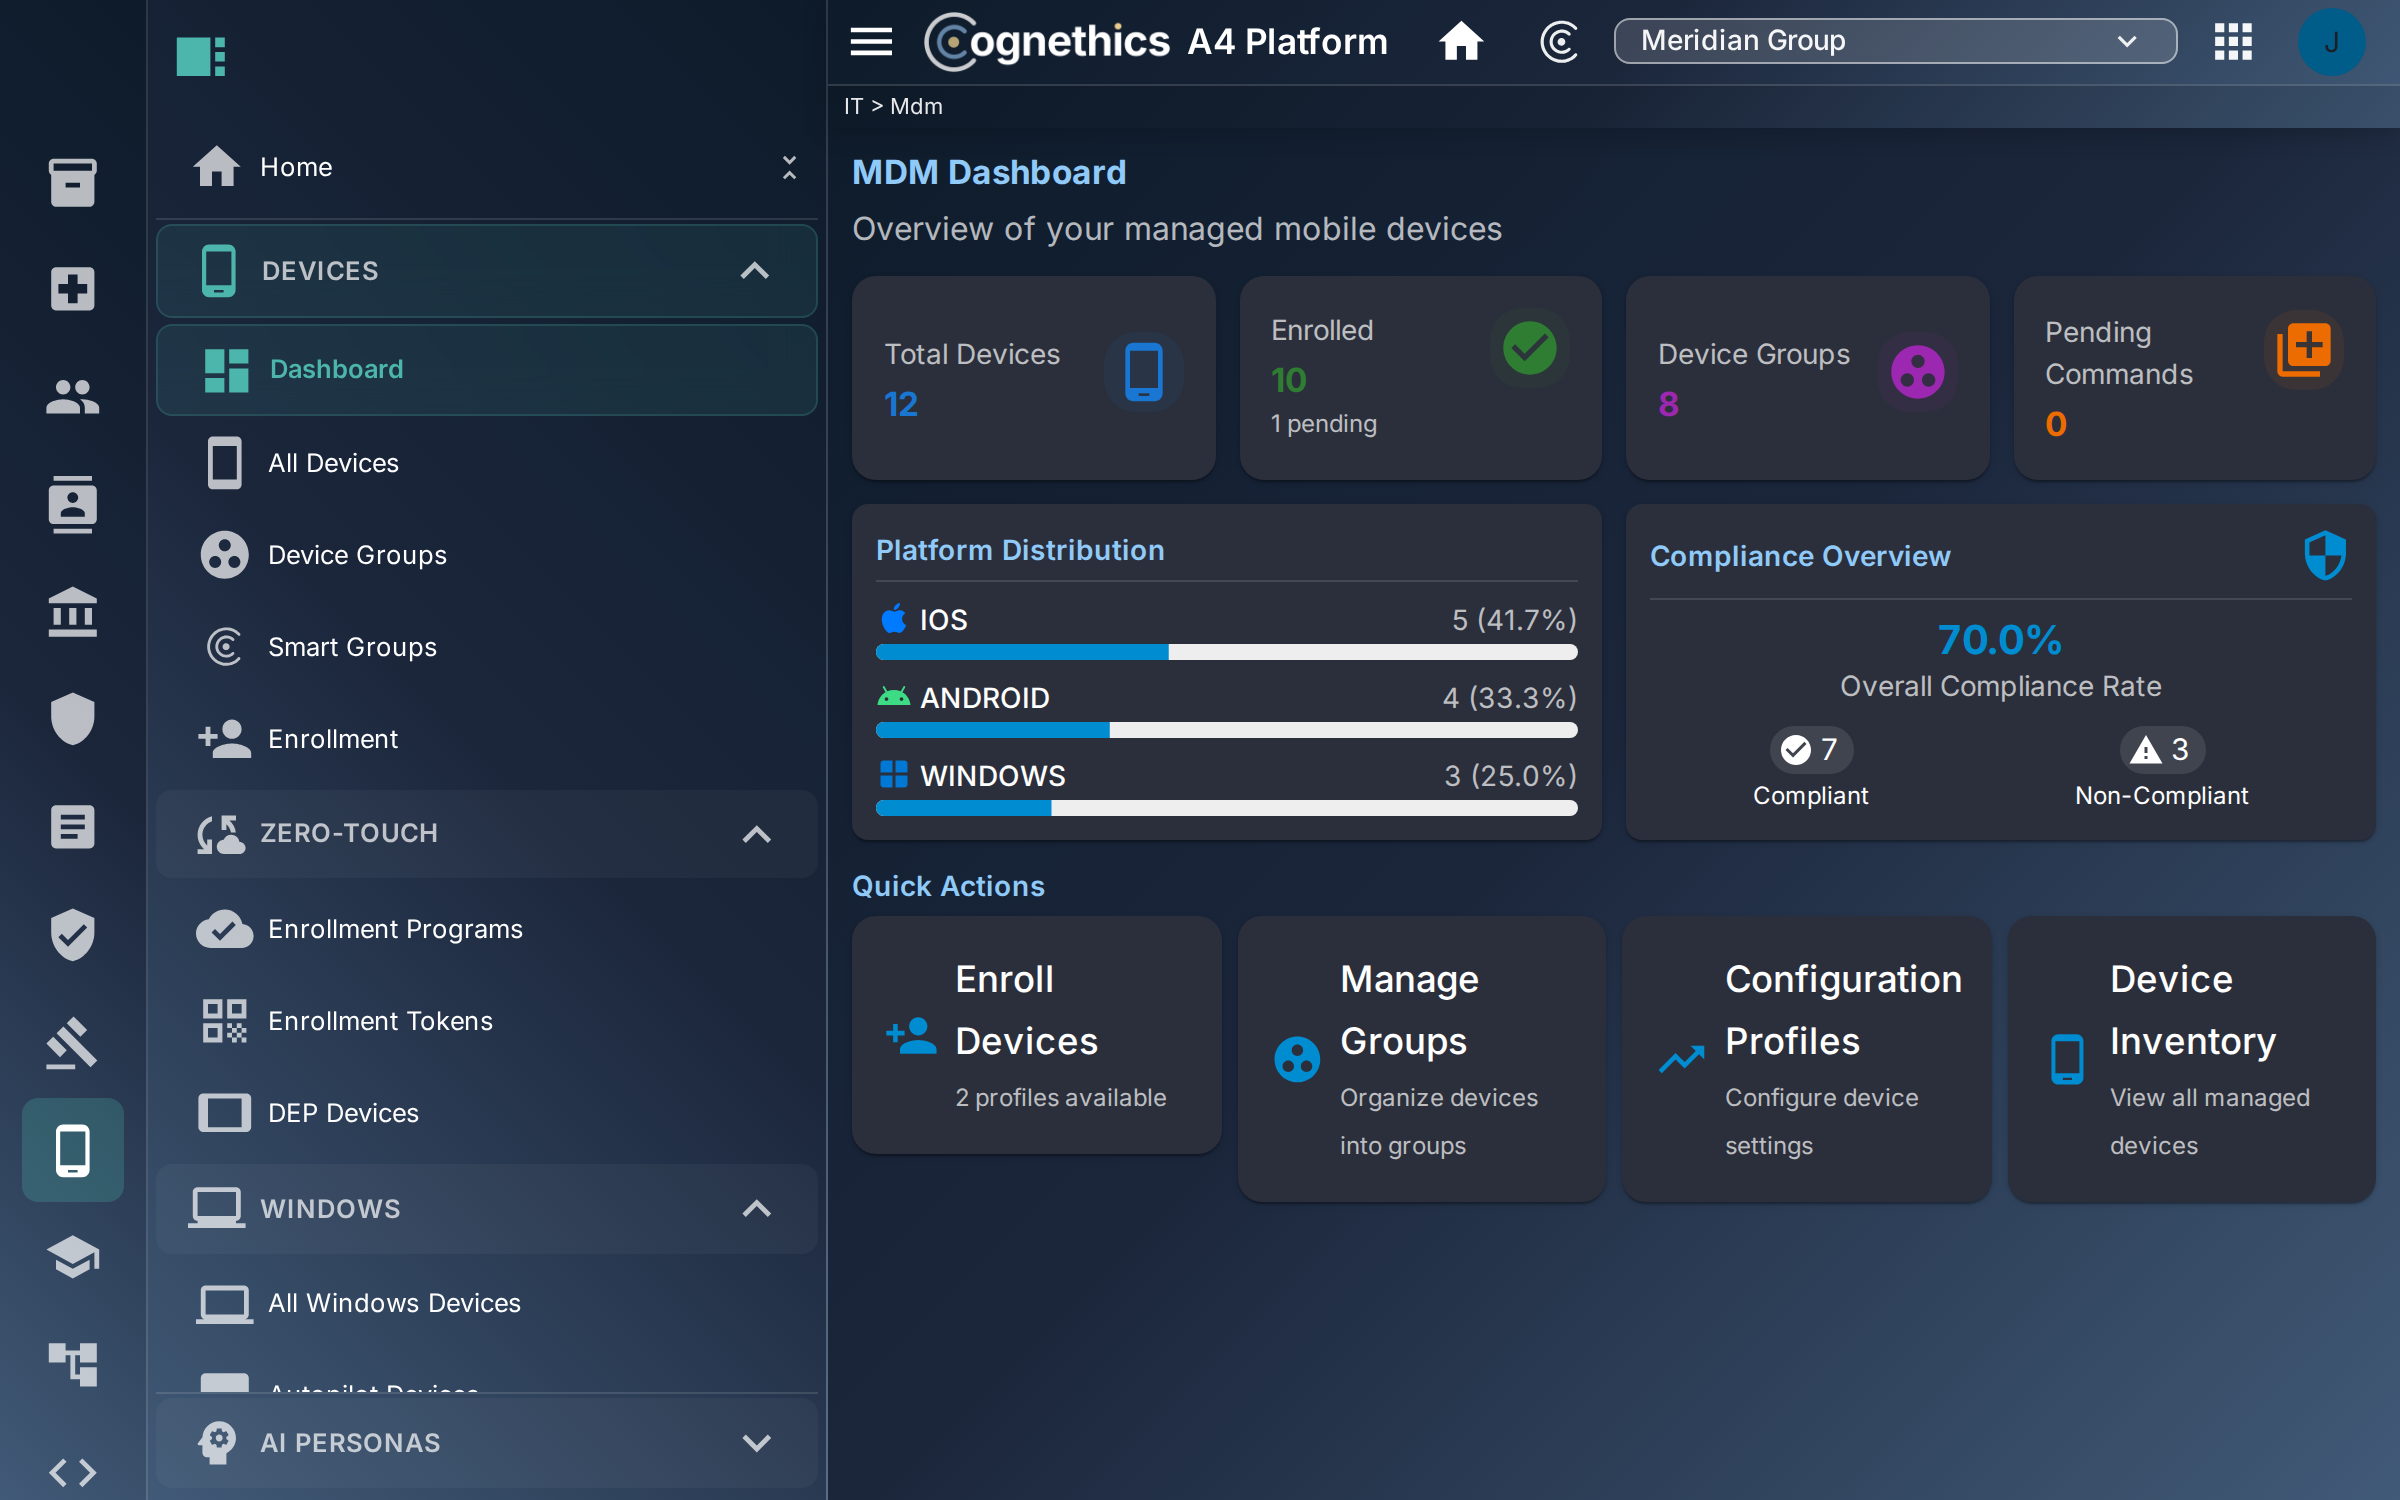Viewport: 2400px width, 1500px height.
Task: Open Manage Groups quick action
Action: click(1421, 1059)
